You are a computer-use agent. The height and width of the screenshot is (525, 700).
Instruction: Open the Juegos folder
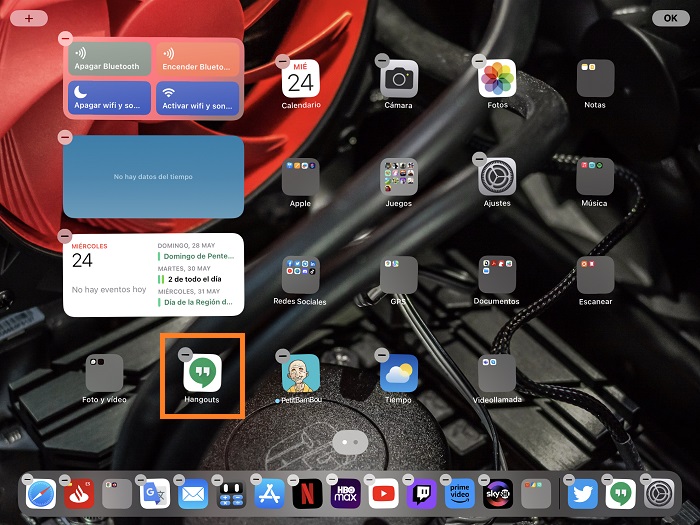tap(399, 177)
